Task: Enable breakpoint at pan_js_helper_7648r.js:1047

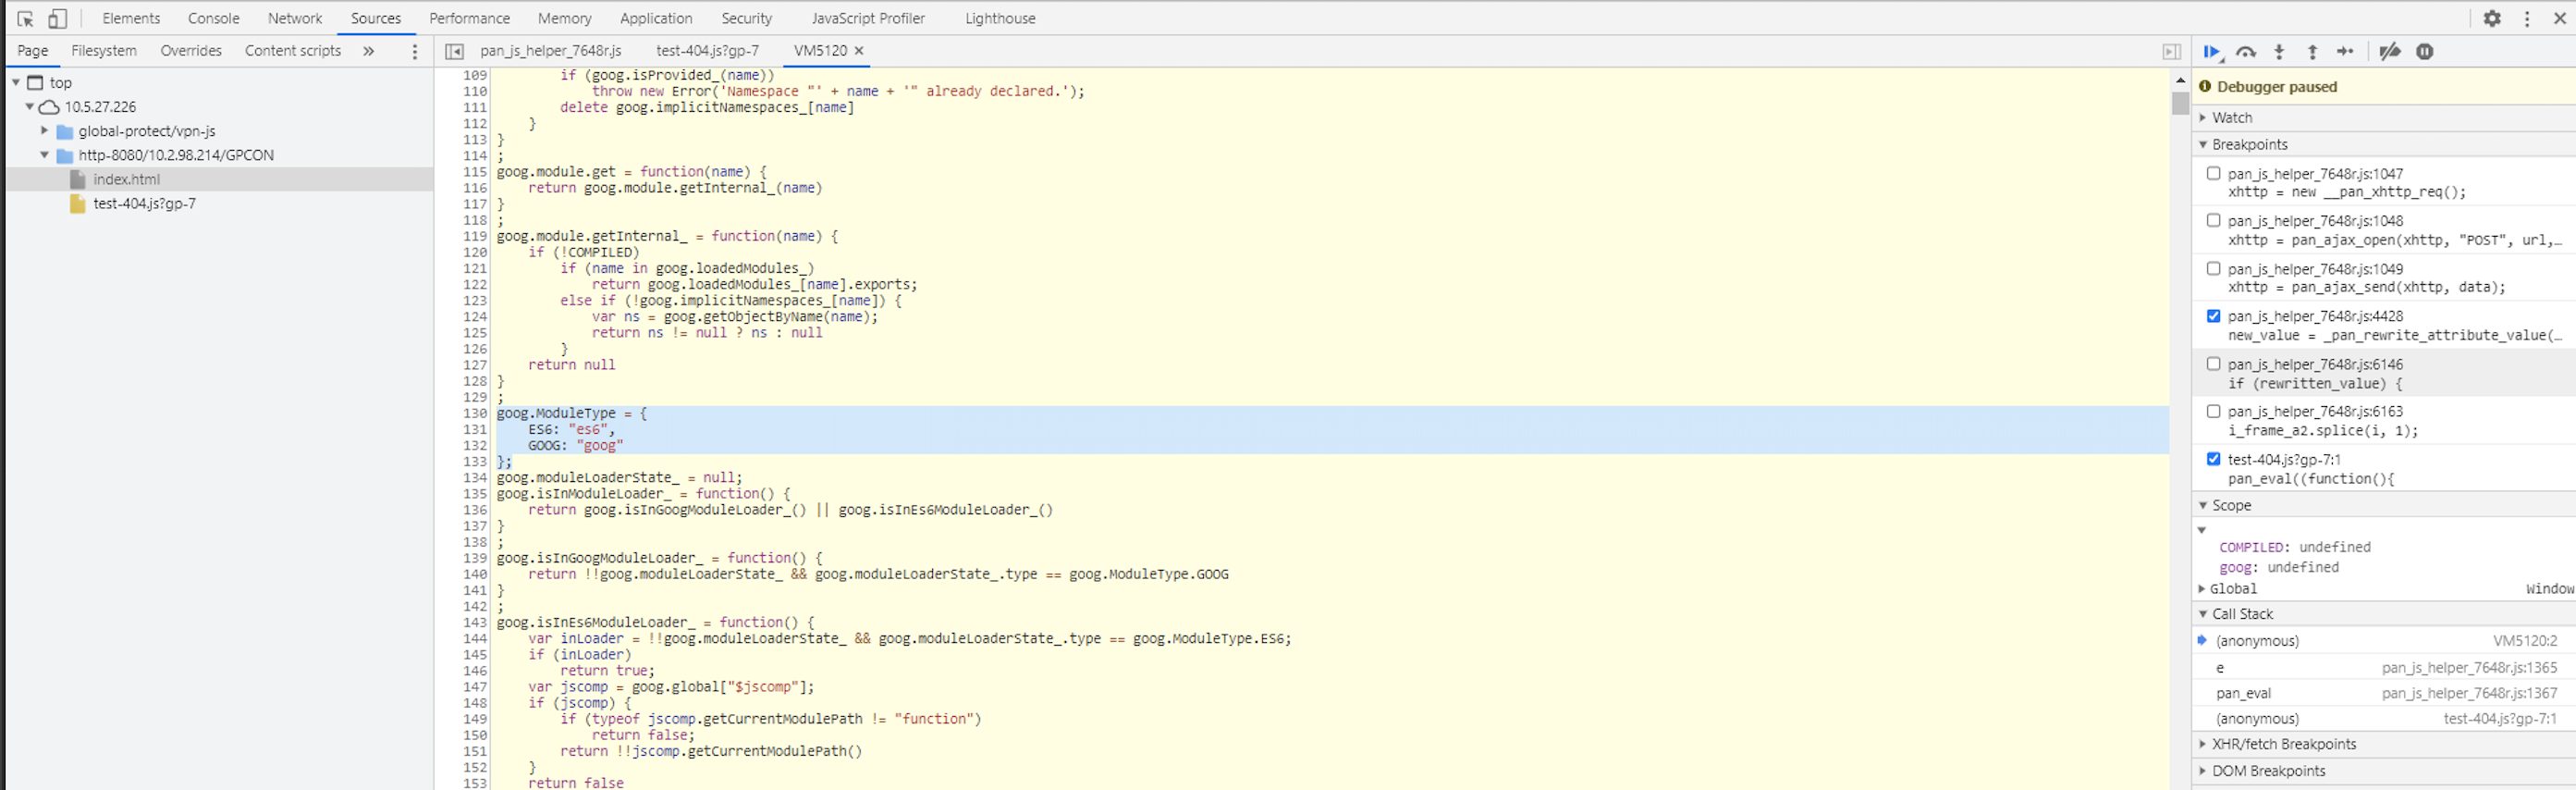Action: point(2213,173)
